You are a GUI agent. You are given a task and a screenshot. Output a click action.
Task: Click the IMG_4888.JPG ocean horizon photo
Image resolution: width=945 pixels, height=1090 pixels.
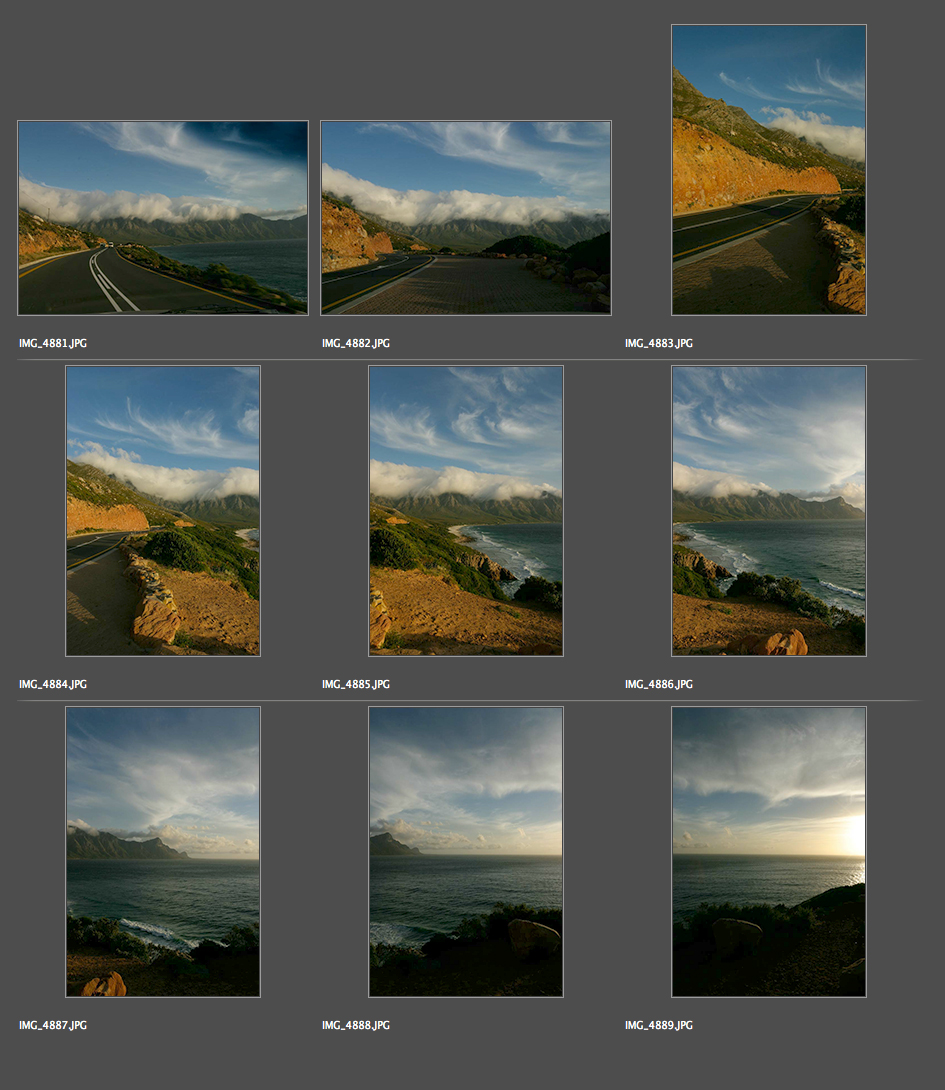click(x=465, y=851)
